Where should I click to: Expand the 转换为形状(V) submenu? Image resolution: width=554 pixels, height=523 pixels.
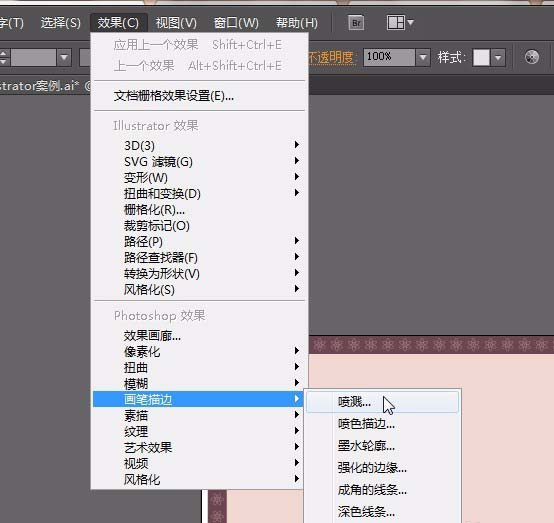[x=200, y=273]
